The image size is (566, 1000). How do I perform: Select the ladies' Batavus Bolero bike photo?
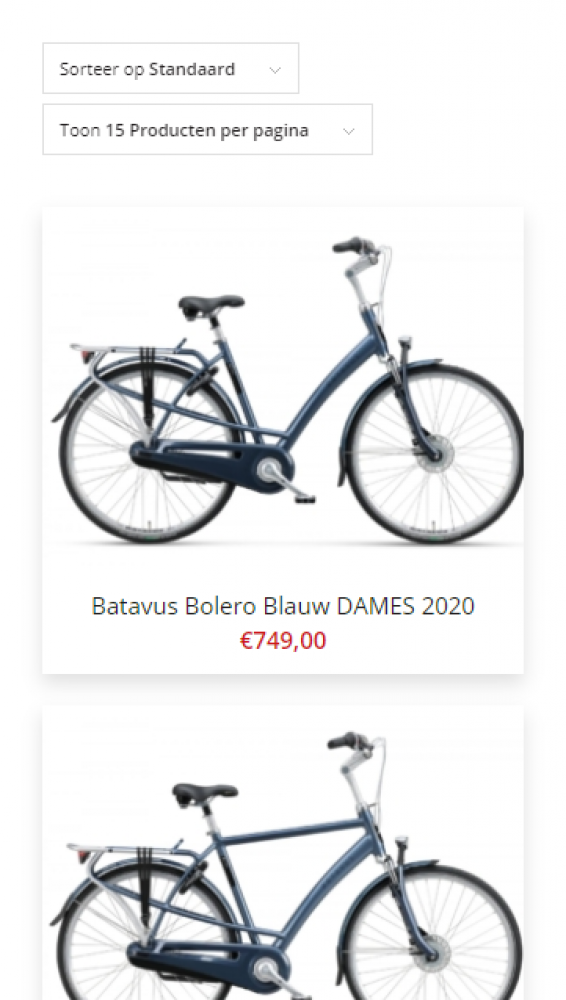click(x=283, y=389)
